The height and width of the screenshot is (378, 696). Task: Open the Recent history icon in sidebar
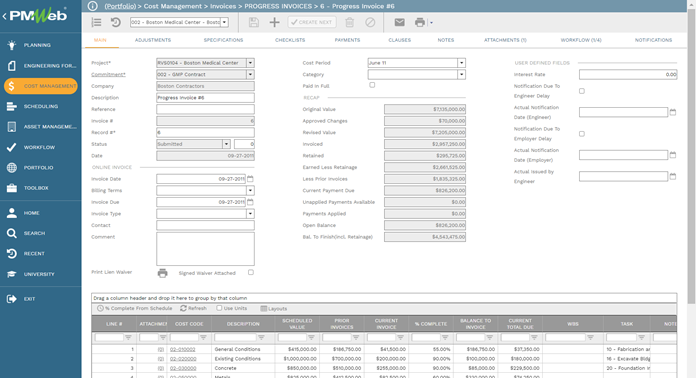12,254
